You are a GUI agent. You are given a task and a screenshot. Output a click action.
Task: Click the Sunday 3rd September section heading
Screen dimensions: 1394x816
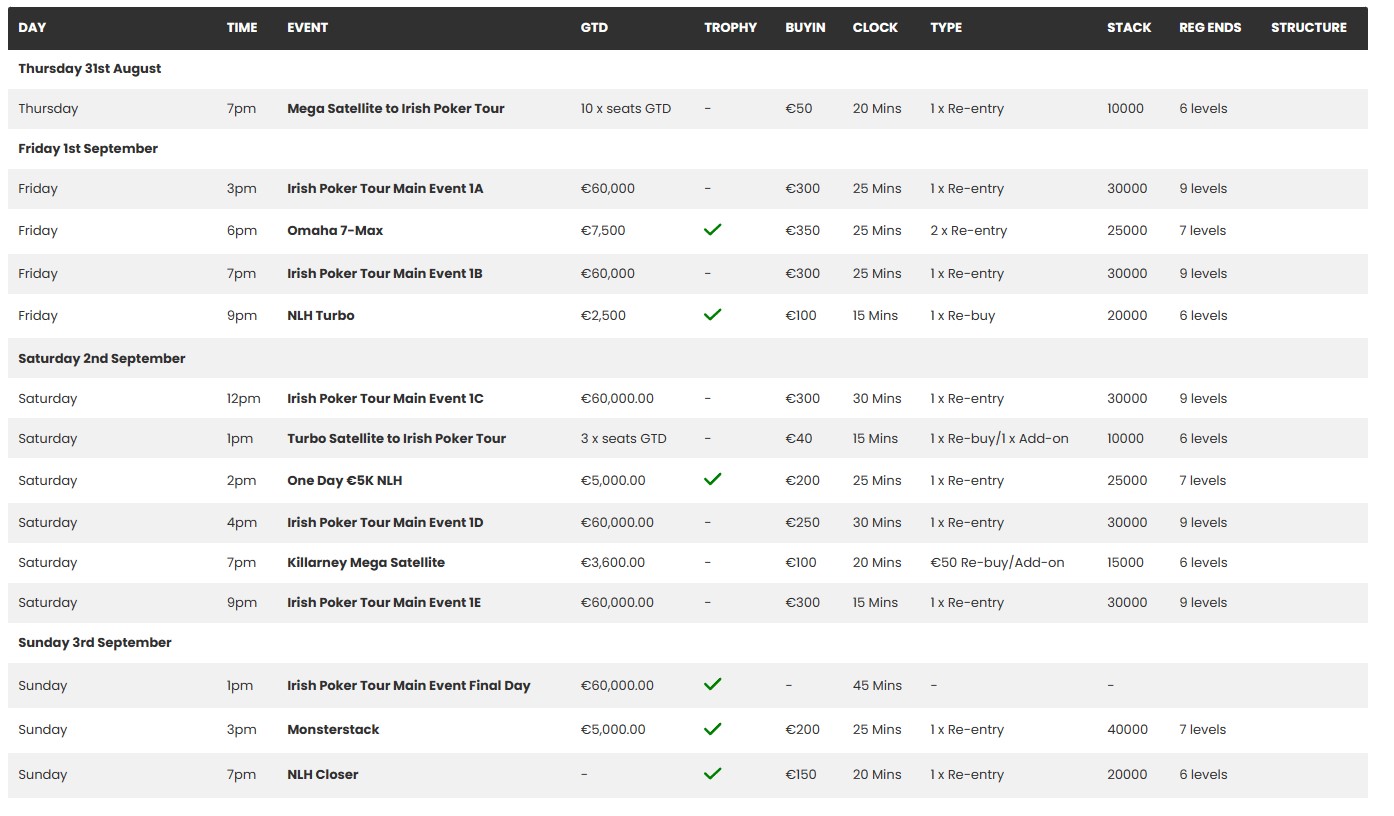95,642
